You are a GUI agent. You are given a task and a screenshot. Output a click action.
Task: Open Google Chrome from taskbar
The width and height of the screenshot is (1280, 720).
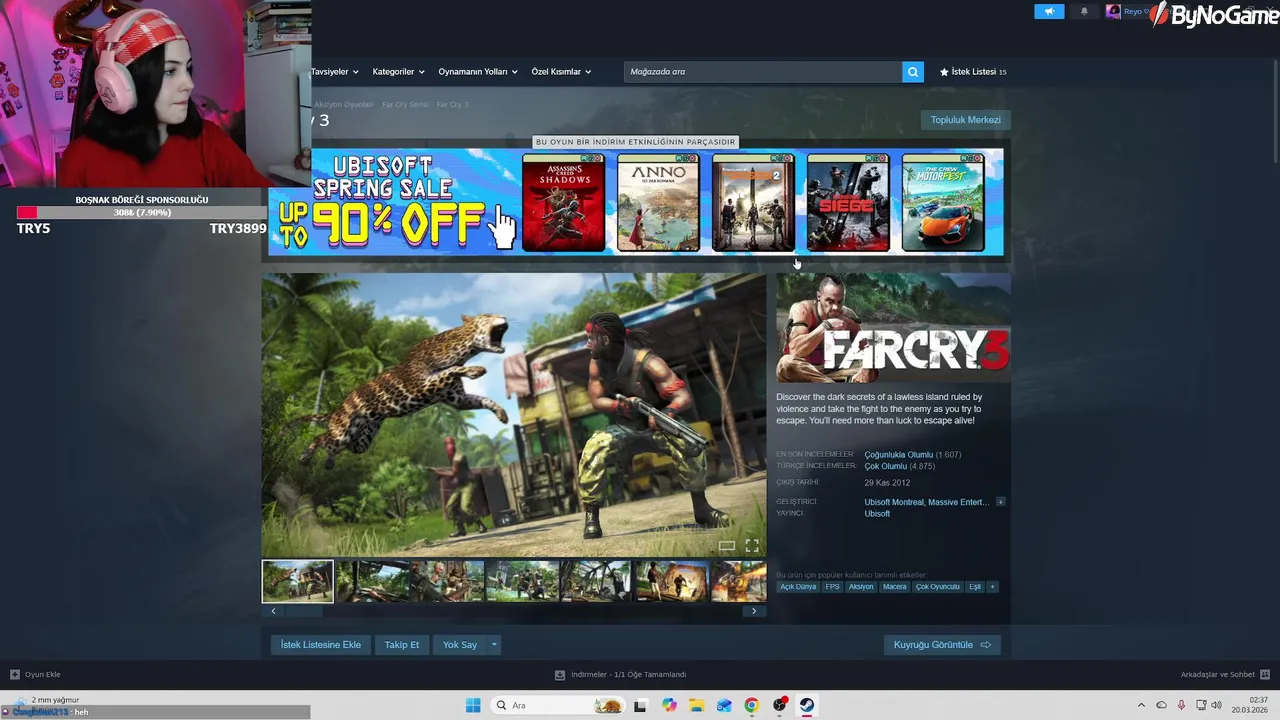[x=751, y=705]
